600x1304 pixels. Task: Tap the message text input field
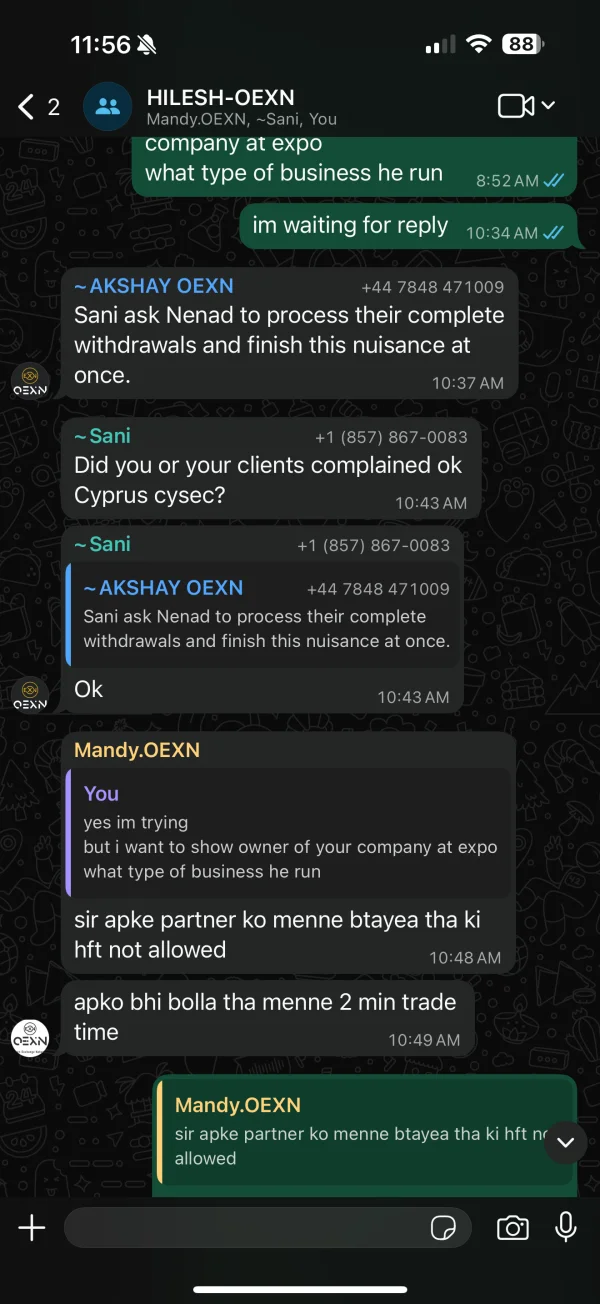tap(245, 1228)
